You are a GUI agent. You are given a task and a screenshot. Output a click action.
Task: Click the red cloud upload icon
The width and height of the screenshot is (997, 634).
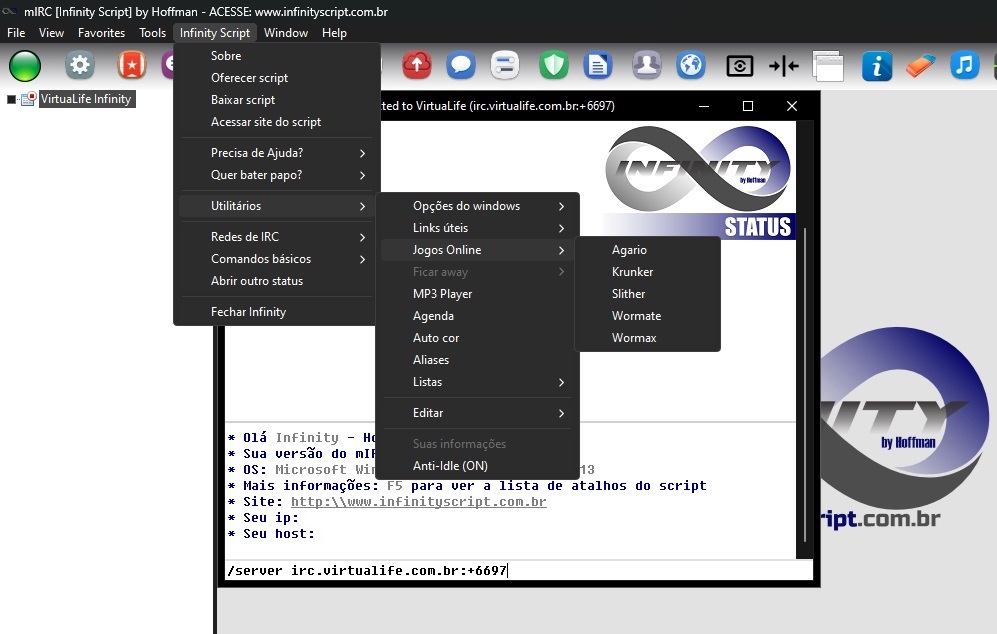[x=416, y=66]
